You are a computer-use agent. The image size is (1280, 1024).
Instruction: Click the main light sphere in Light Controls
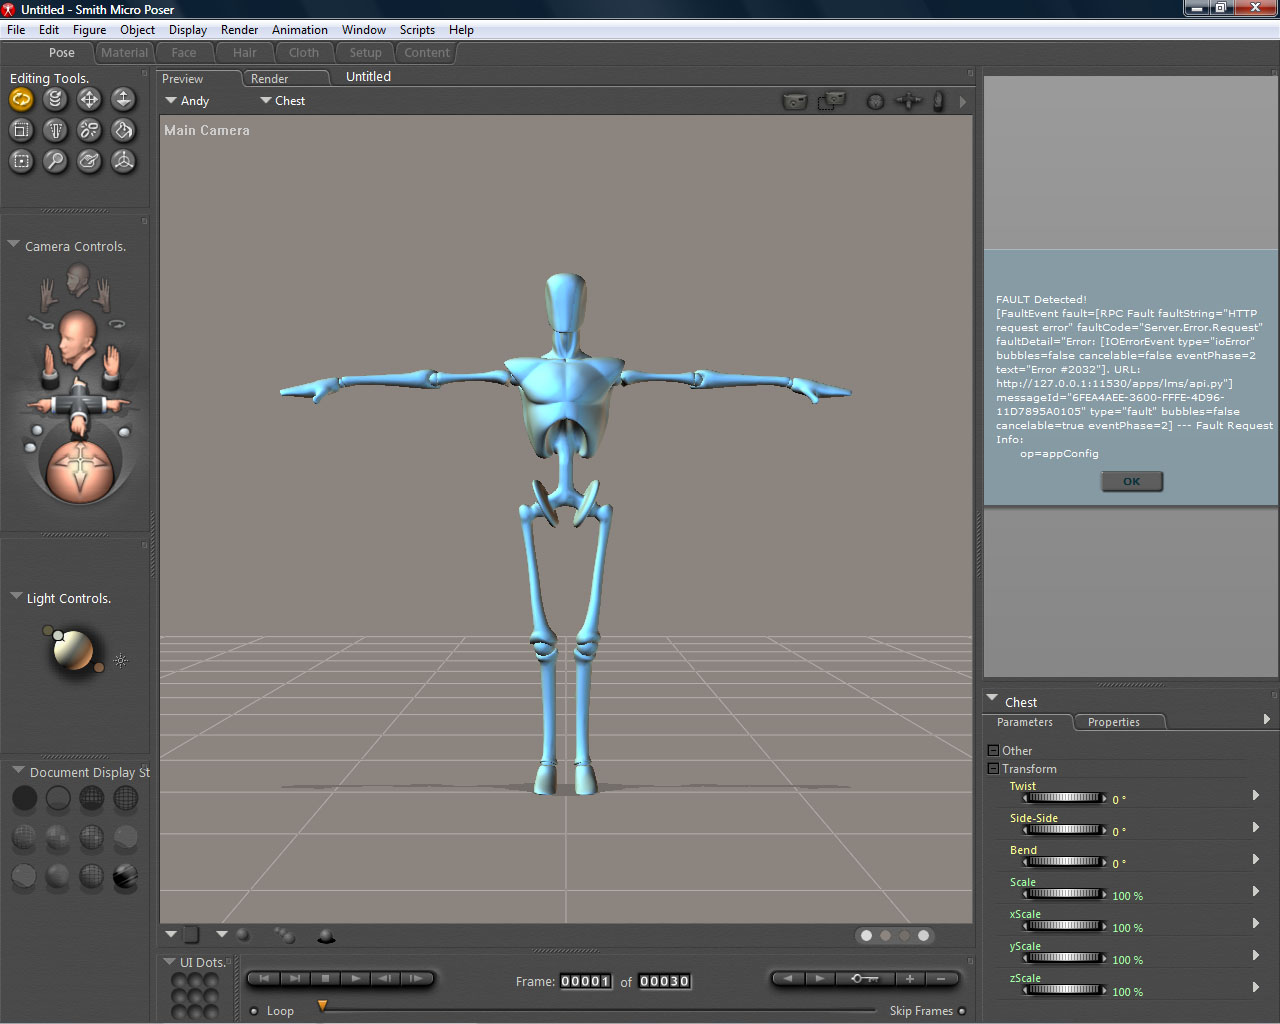click(x=73, y=650)
